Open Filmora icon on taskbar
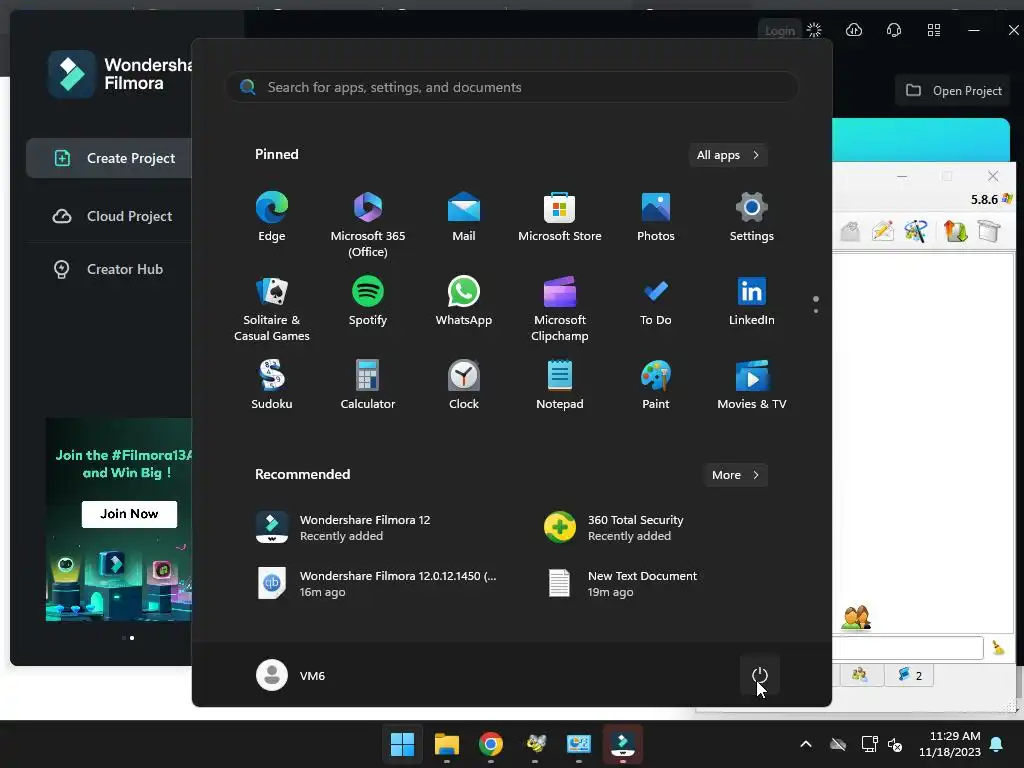 pos(622,744)
